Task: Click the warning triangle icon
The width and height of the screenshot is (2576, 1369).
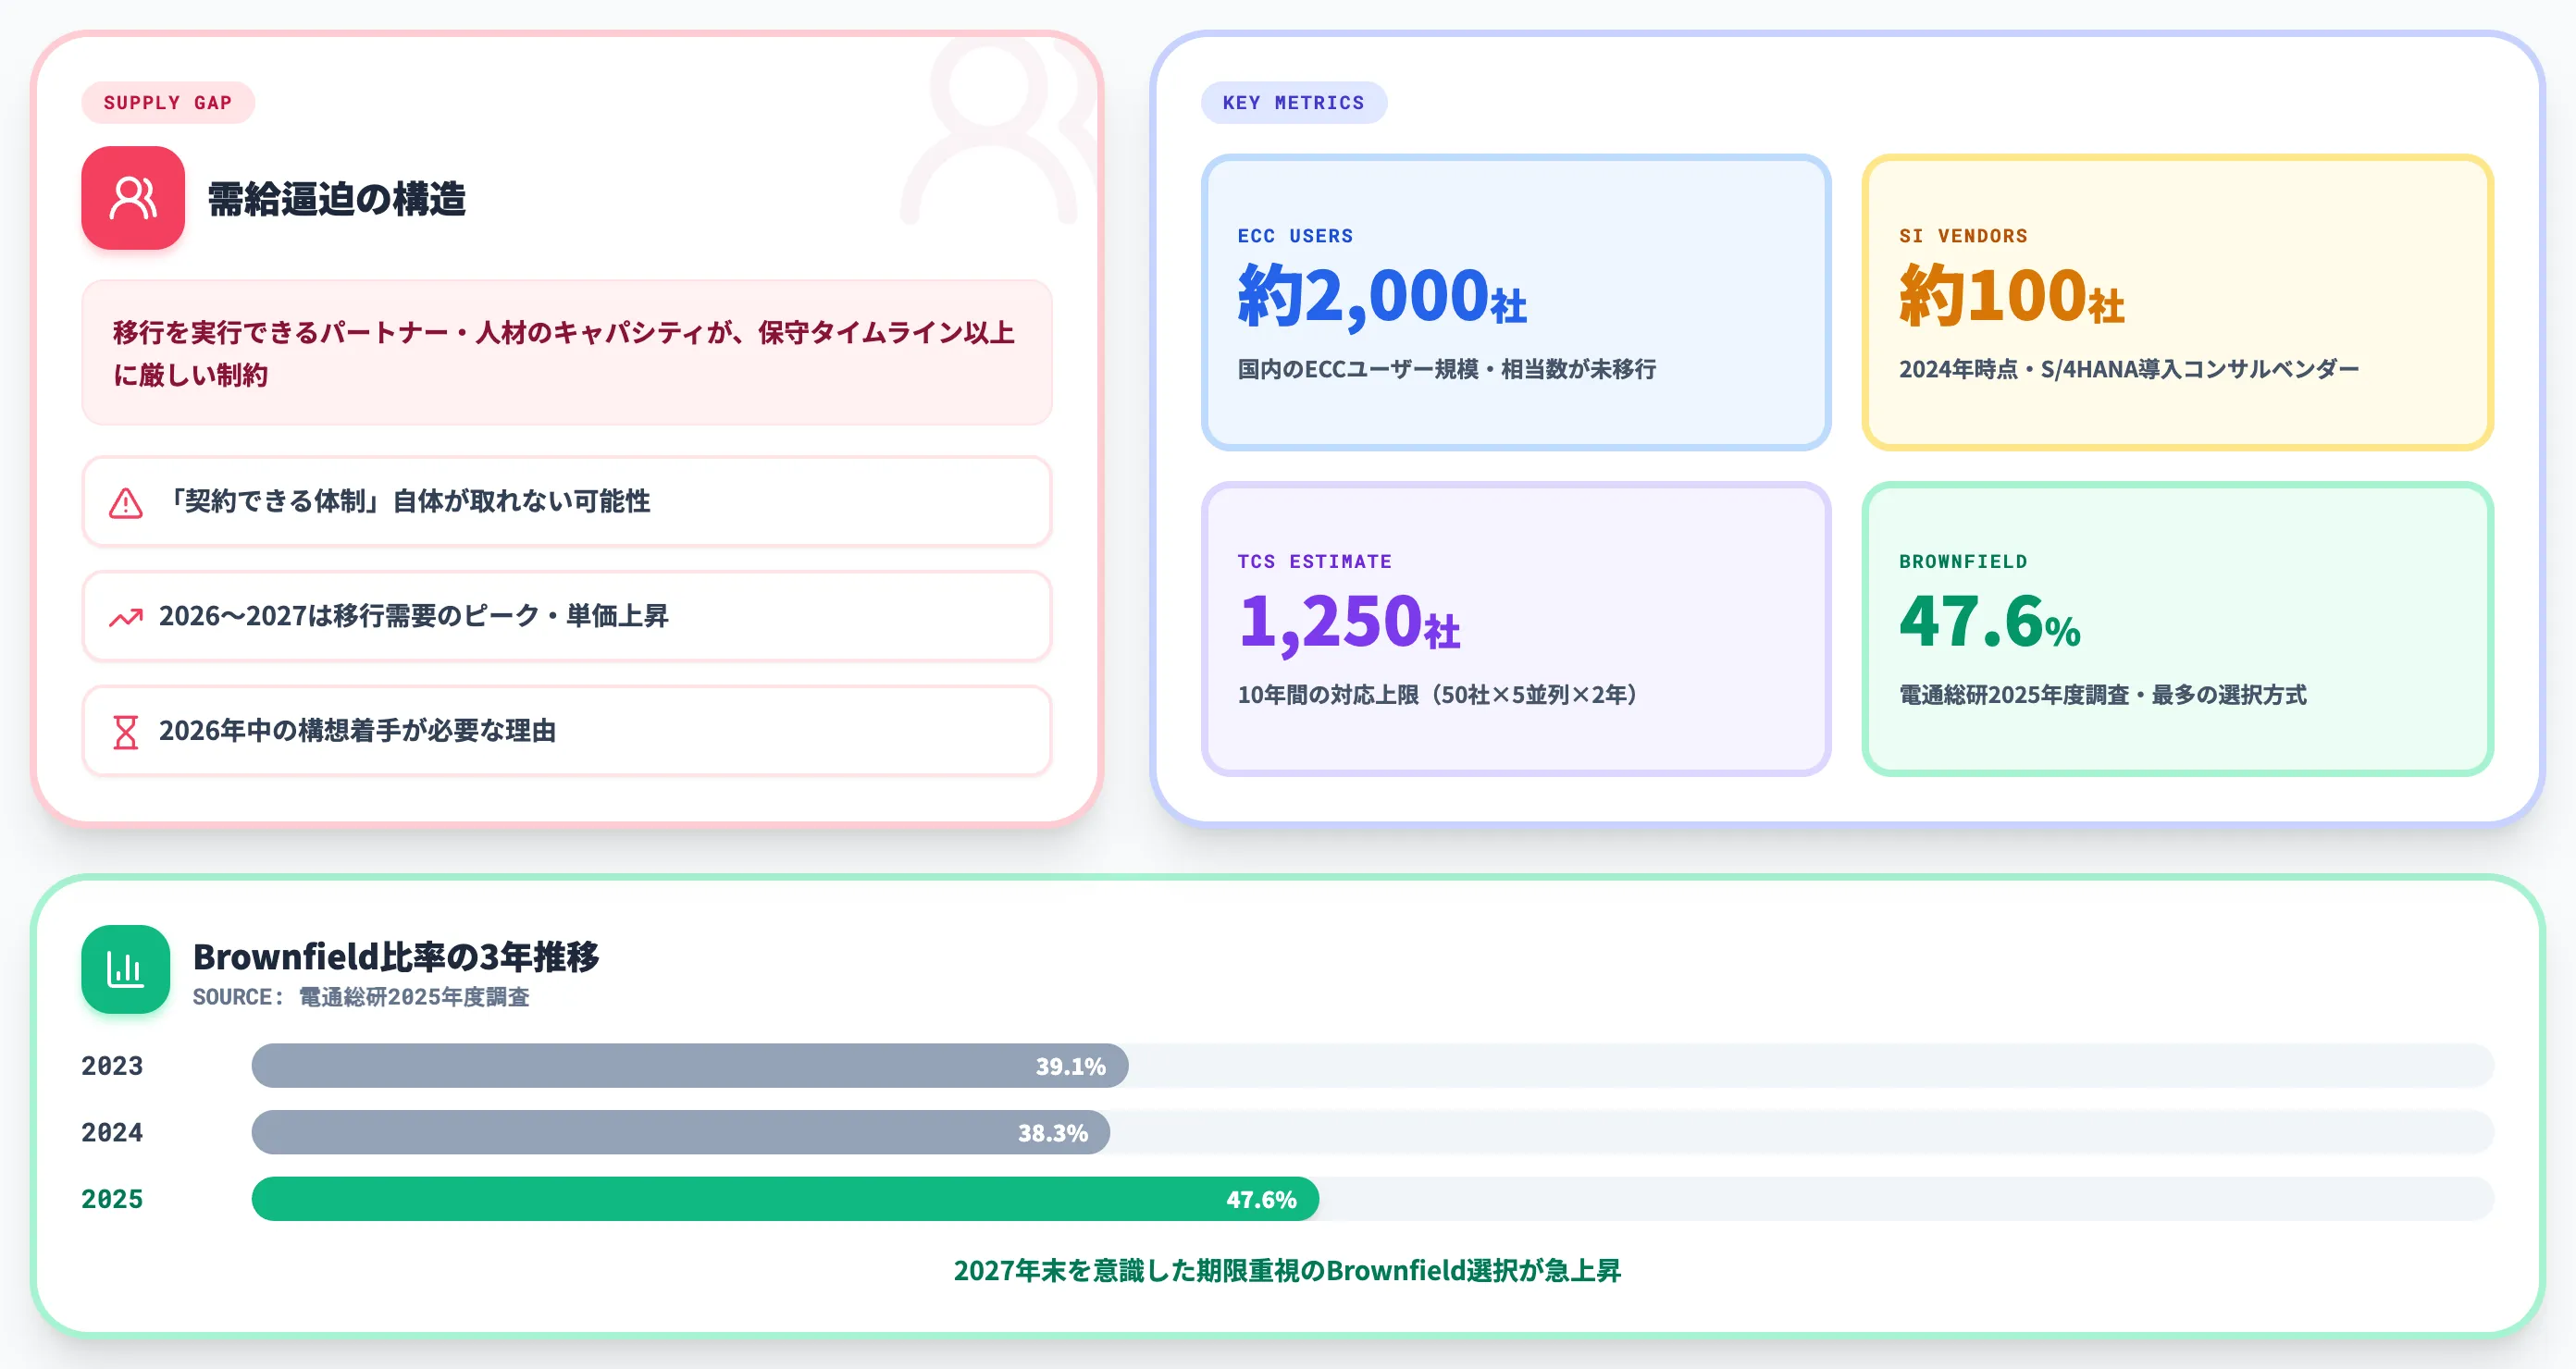Action: pyautogui.click(x=126, y=502)
